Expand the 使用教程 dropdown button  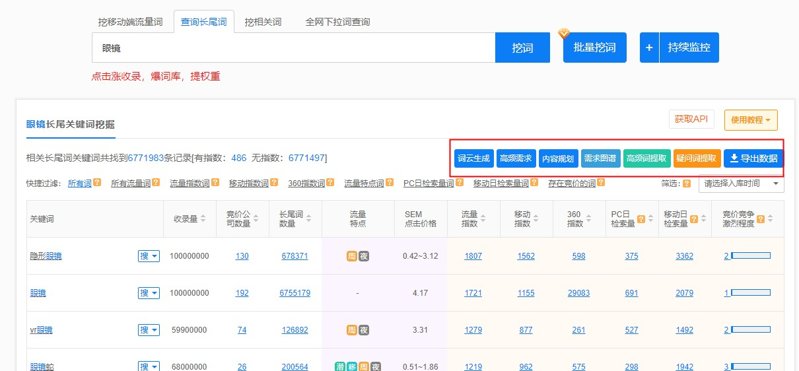751,120
